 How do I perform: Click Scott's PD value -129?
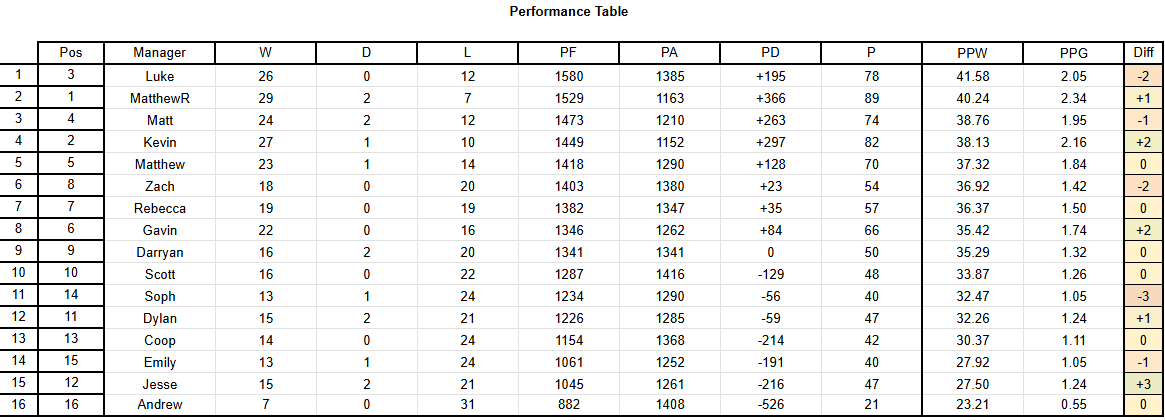coord(770,274)
